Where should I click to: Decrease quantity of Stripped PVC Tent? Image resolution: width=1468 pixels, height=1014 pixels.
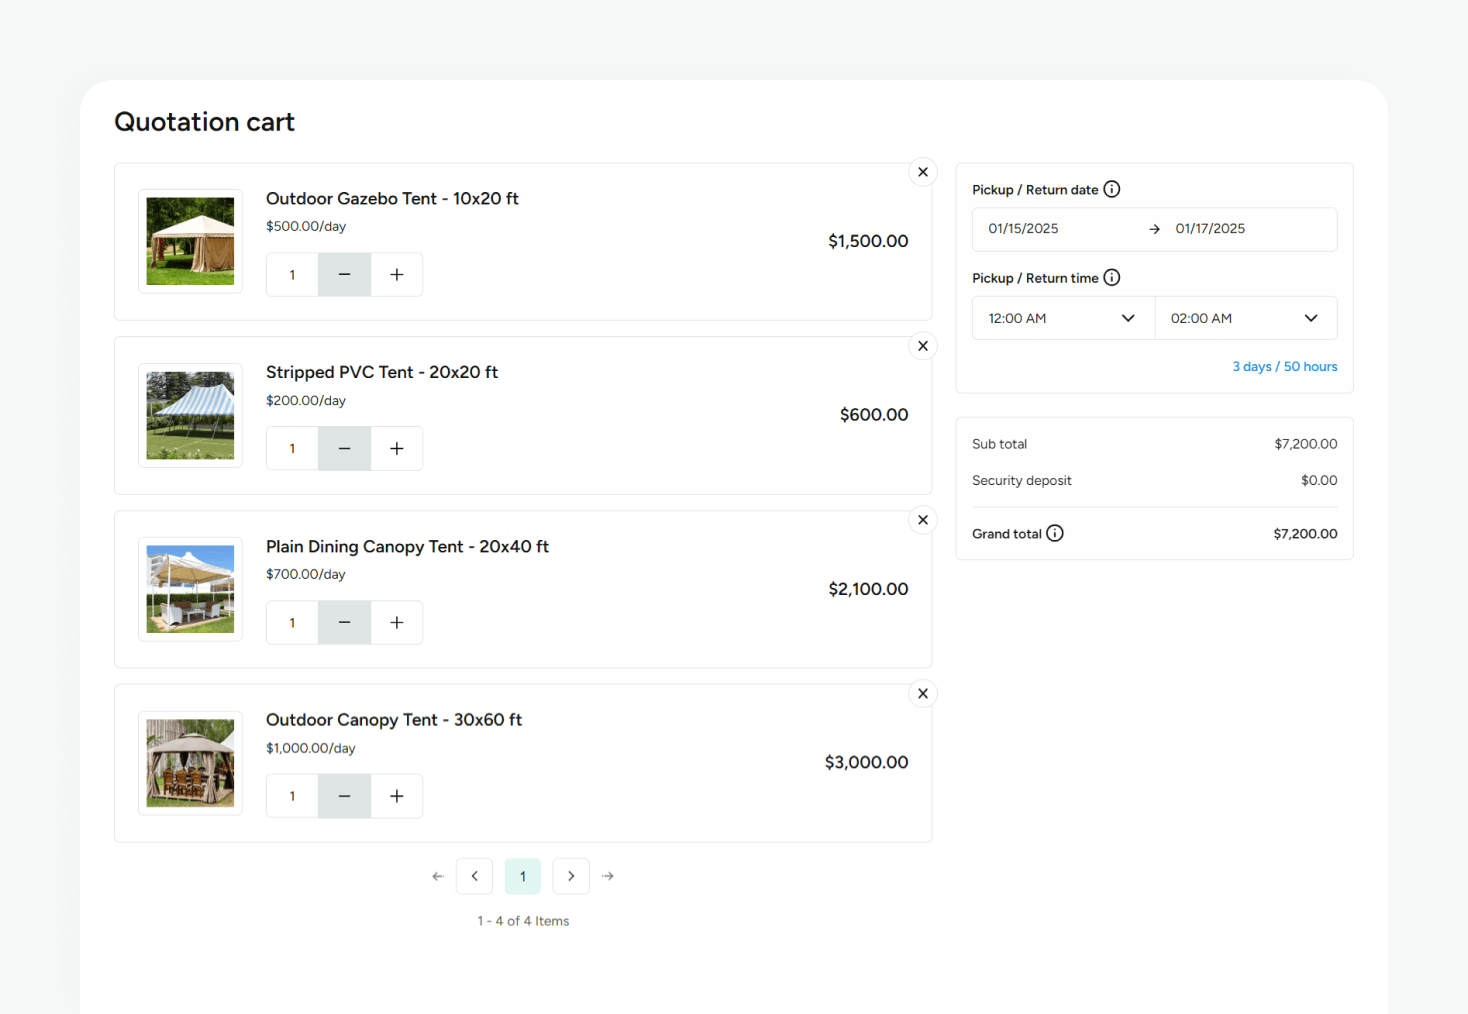344,449
